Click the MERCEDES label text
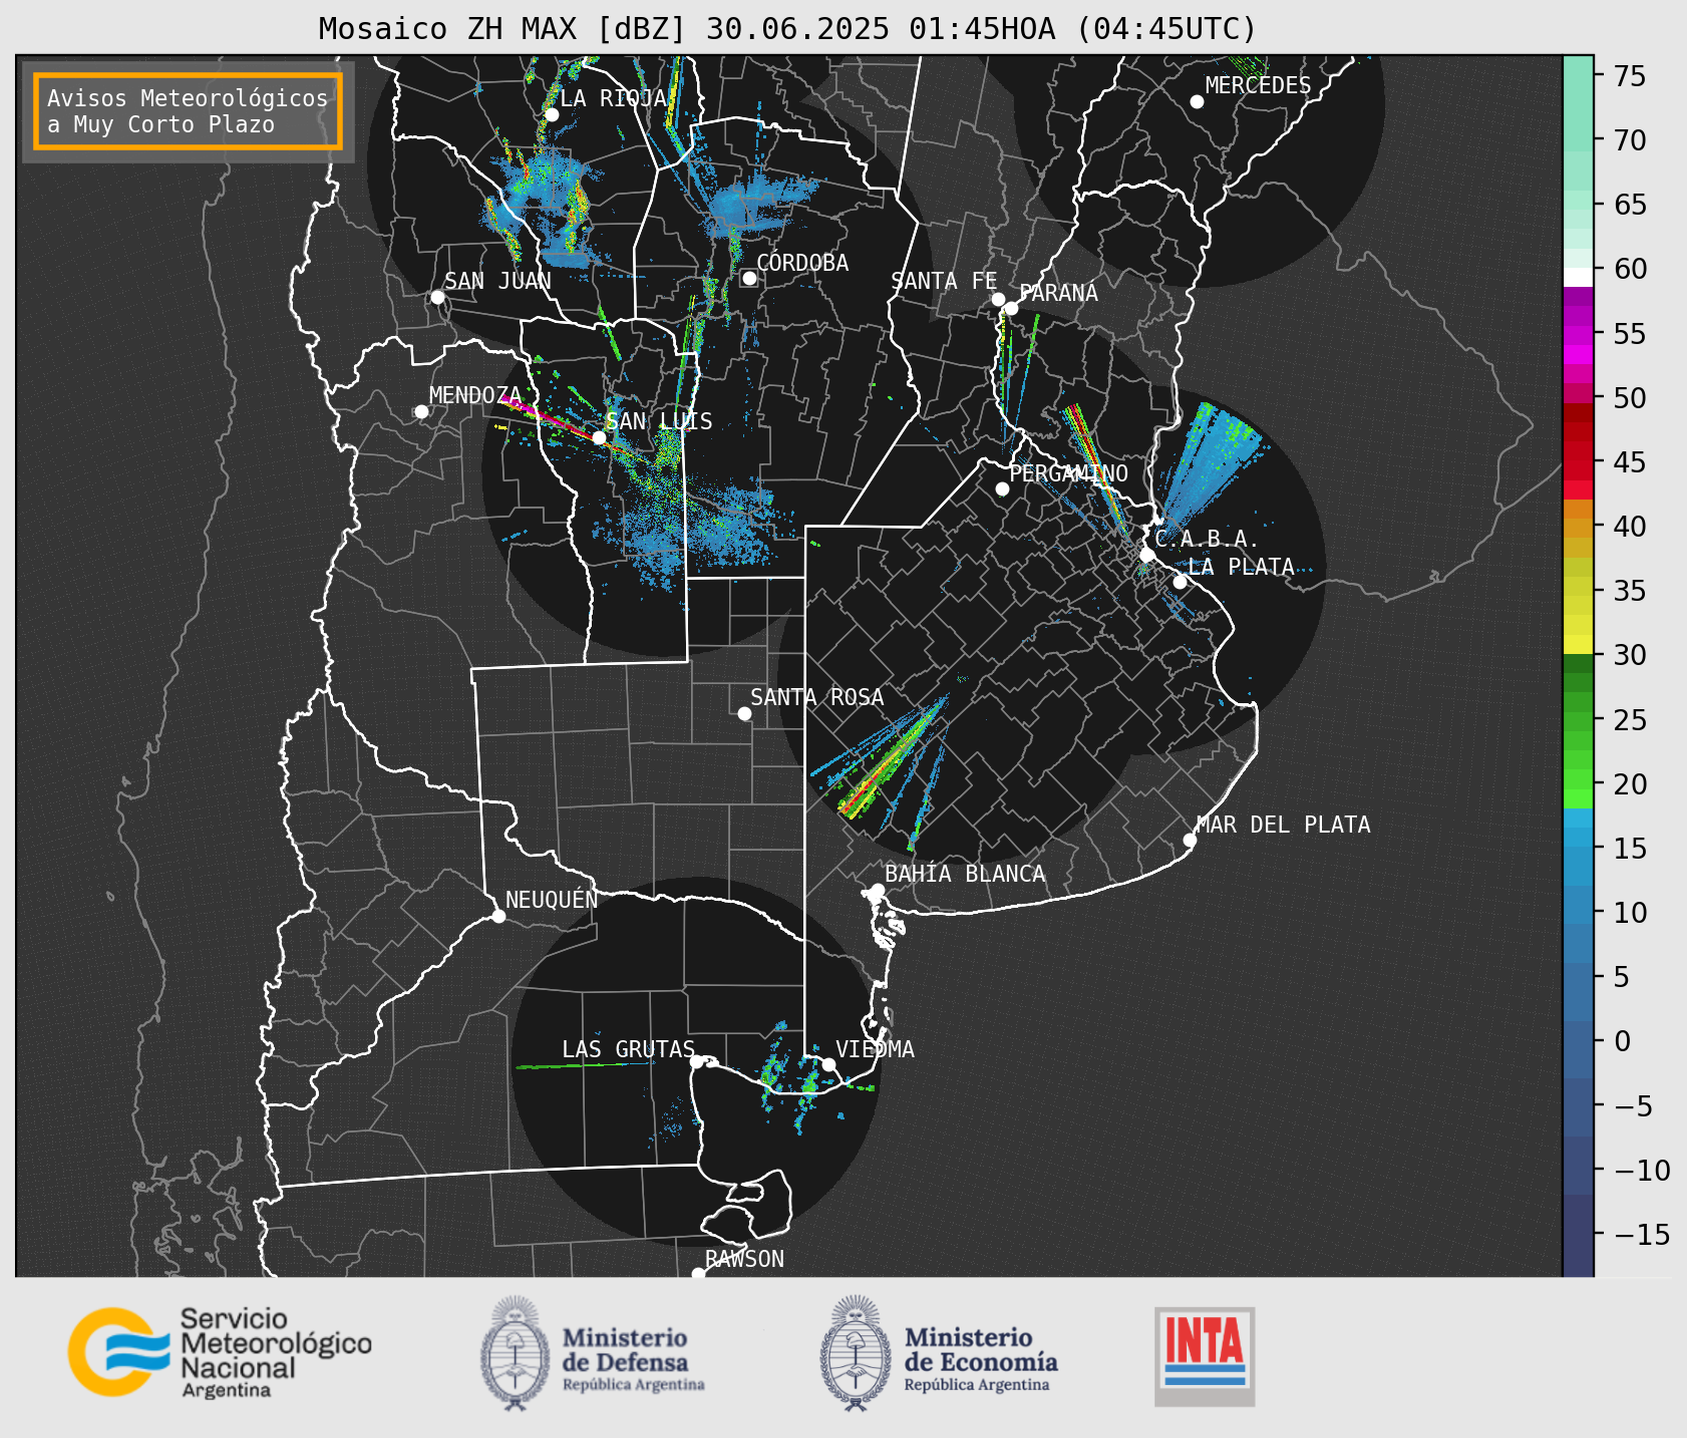 1258,86
